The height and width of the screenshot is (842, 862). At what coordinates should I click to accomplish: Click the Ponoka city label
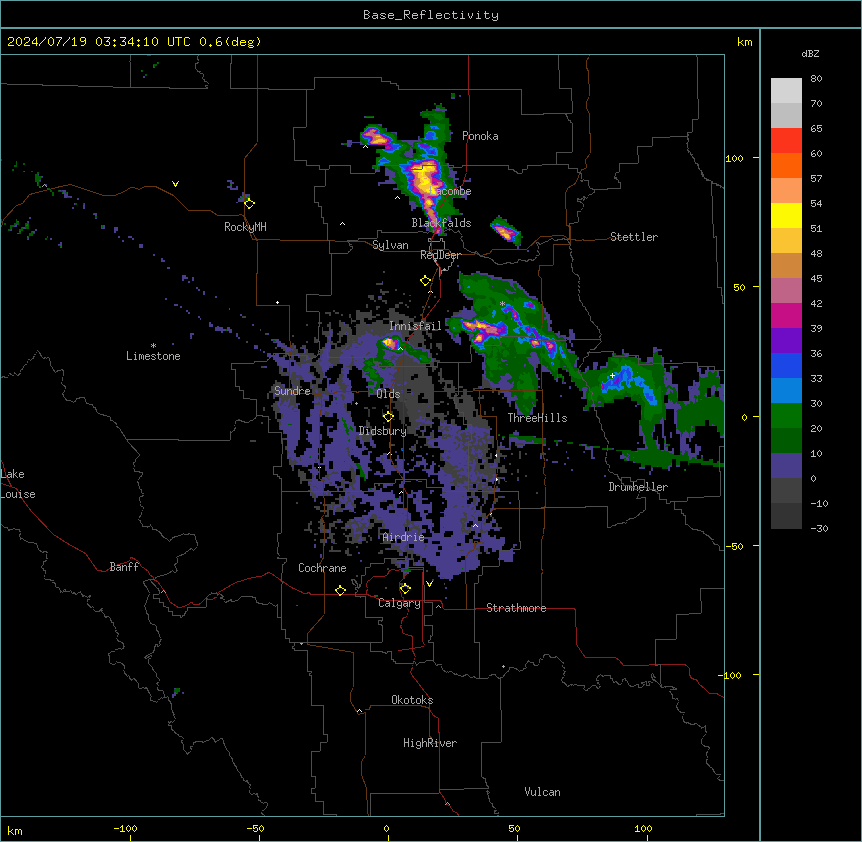pos(480,136)
